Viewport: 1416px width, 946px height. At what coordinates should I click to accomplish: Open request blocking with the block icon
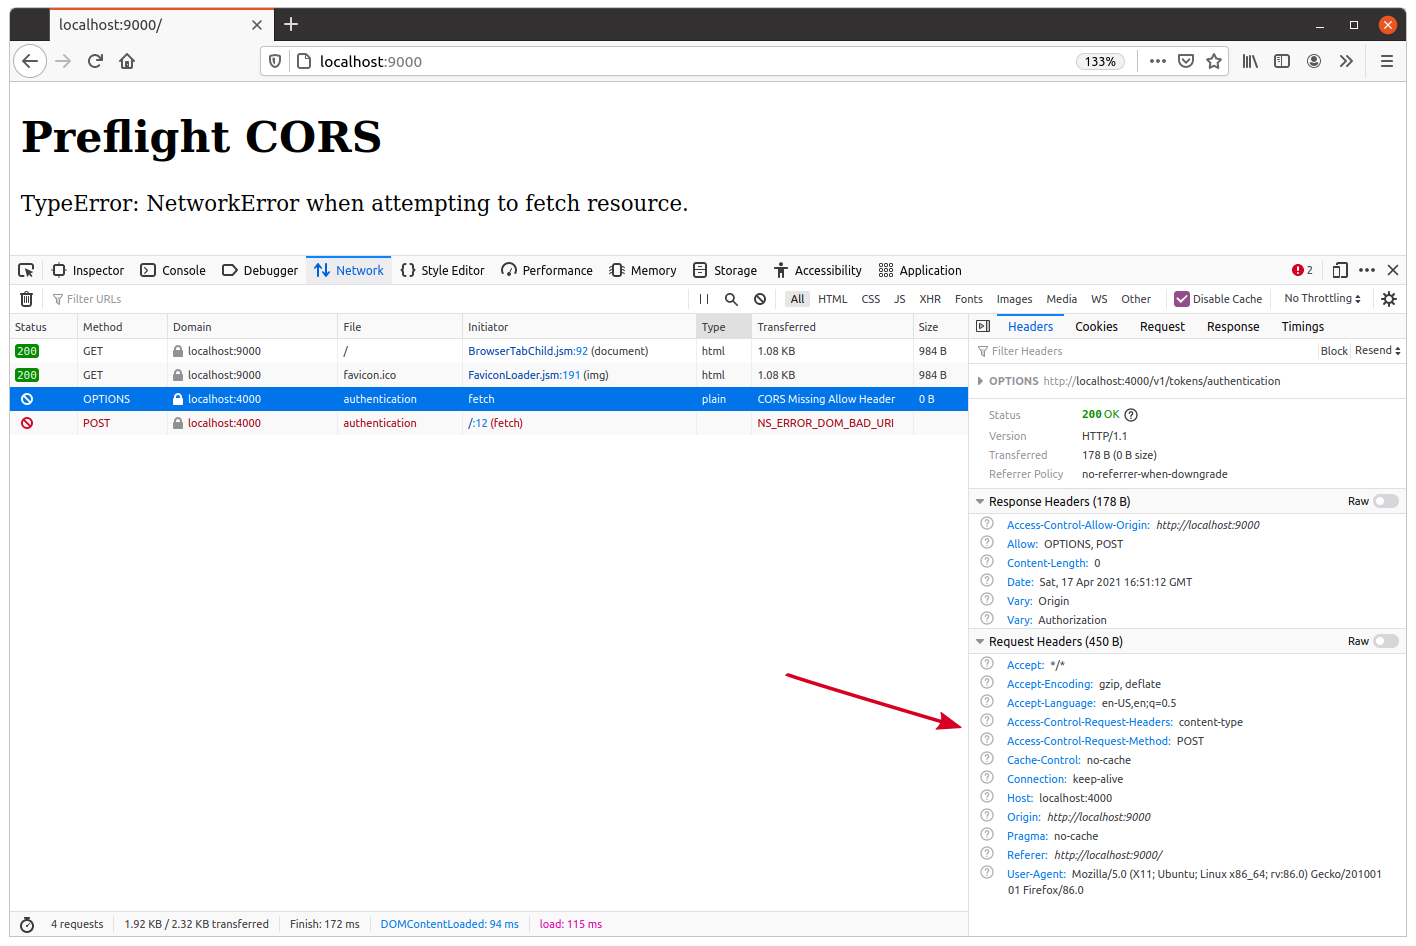760,299
